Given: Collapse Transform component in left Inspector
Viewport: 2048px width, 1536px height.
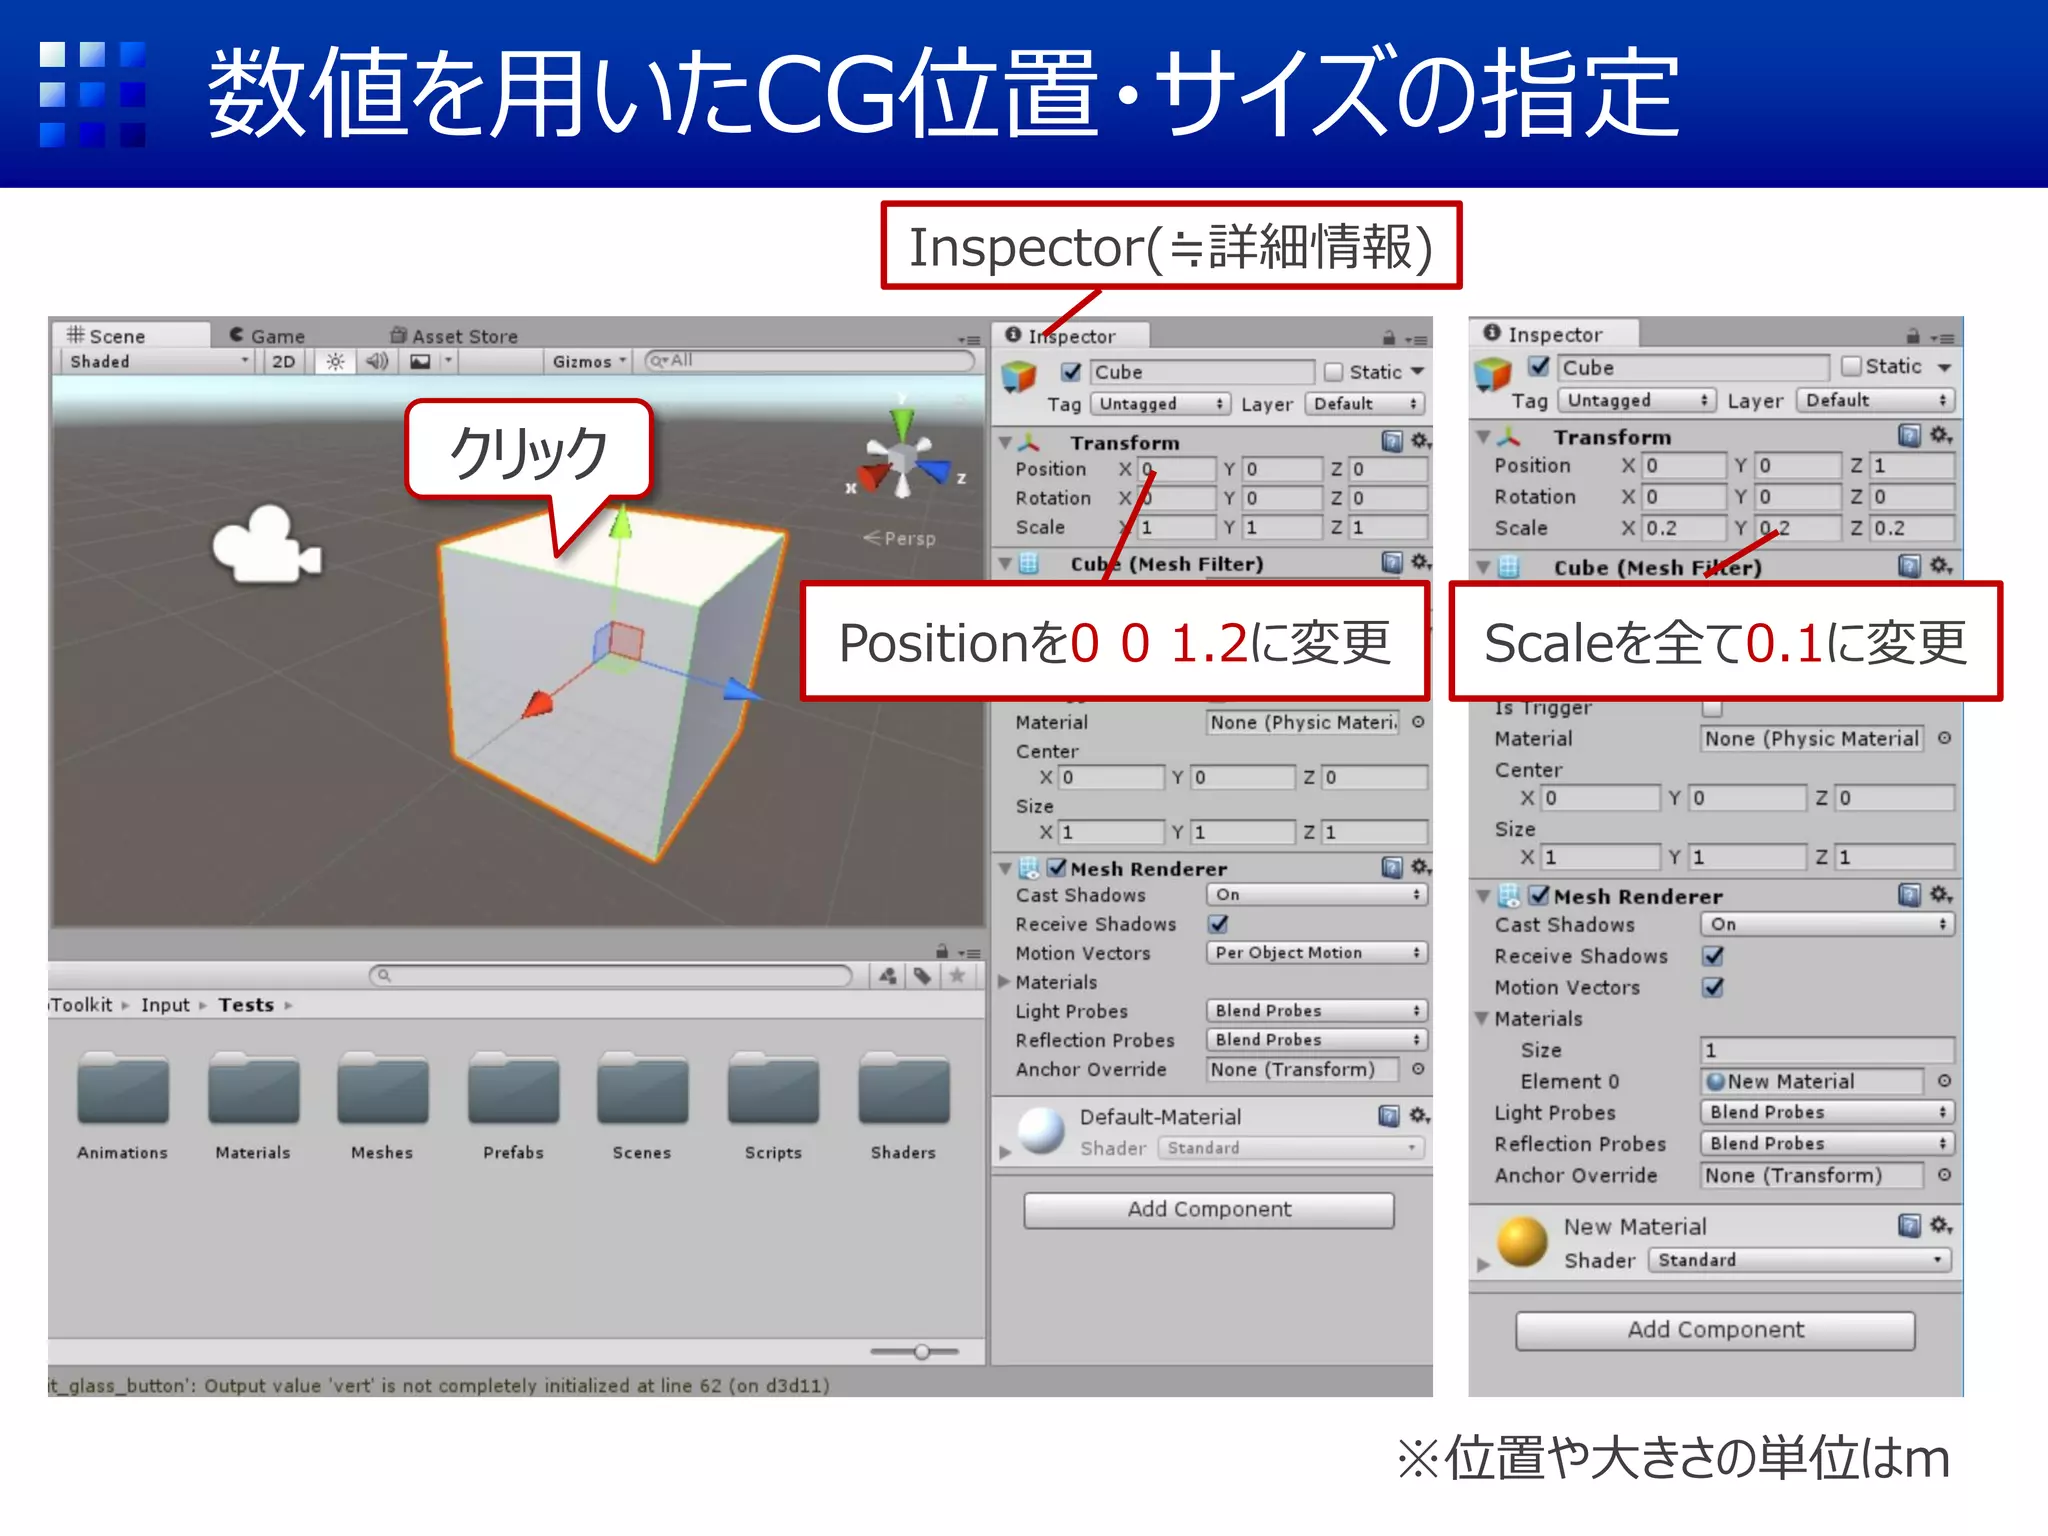Looking at the screenshot, I should [1005, 441].
